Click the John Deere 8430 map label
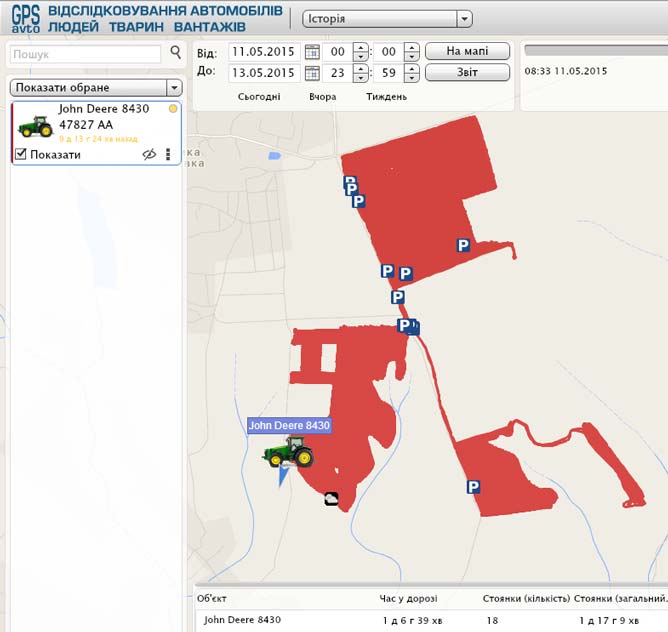The height and width of the screenshot is (632, 668). (x=289, y=425)
